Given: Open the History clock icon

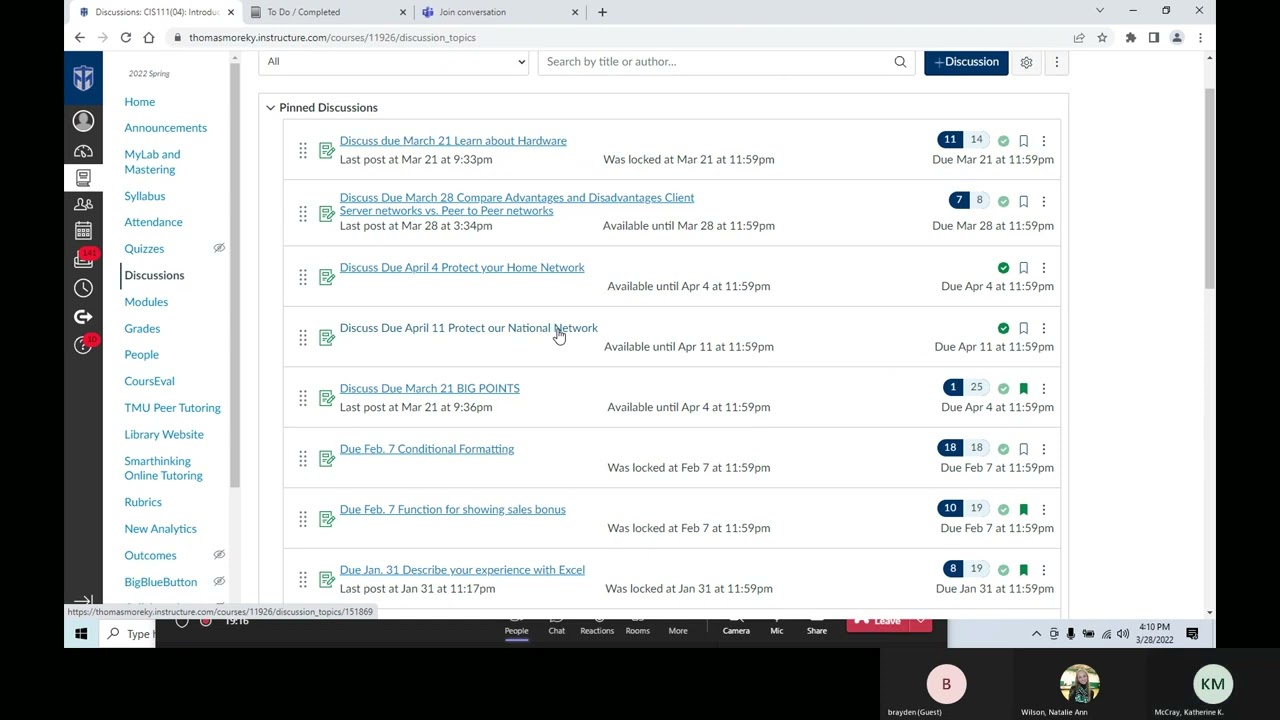Looking at the screenshot, I should coord(83,288).
